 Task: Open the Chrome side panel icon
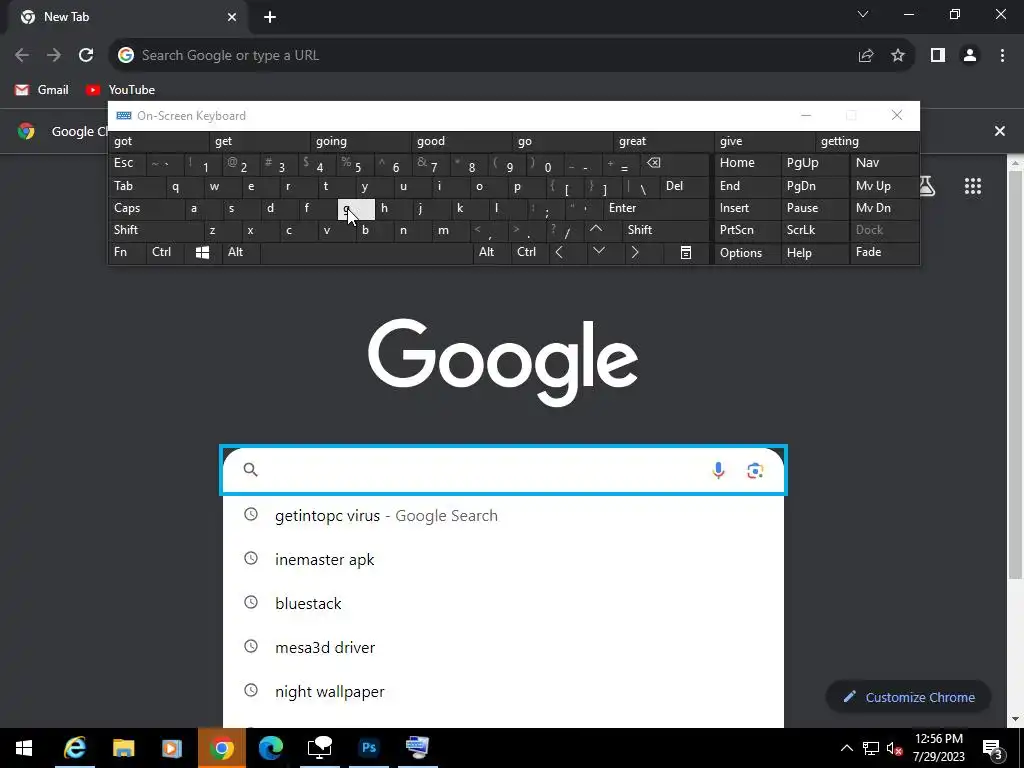(x=938, y=56)
